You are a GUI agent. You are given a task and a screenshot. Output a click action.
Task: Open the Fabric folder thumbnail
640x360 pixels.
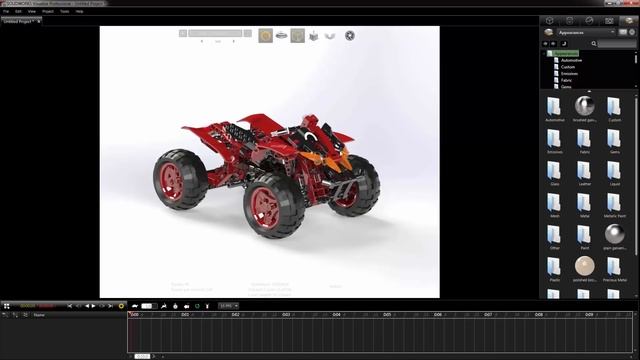point(584,139)
